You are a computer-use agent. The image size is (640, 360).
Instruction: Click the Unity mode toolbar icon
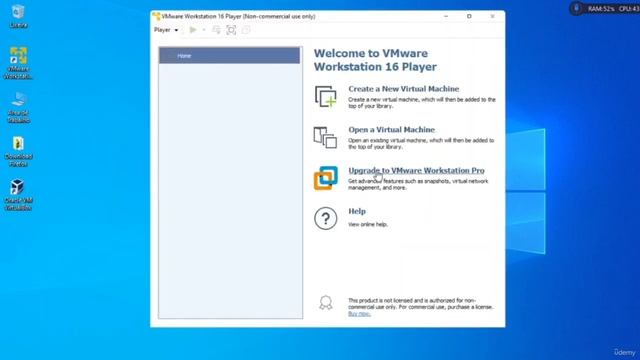point(246,30)
